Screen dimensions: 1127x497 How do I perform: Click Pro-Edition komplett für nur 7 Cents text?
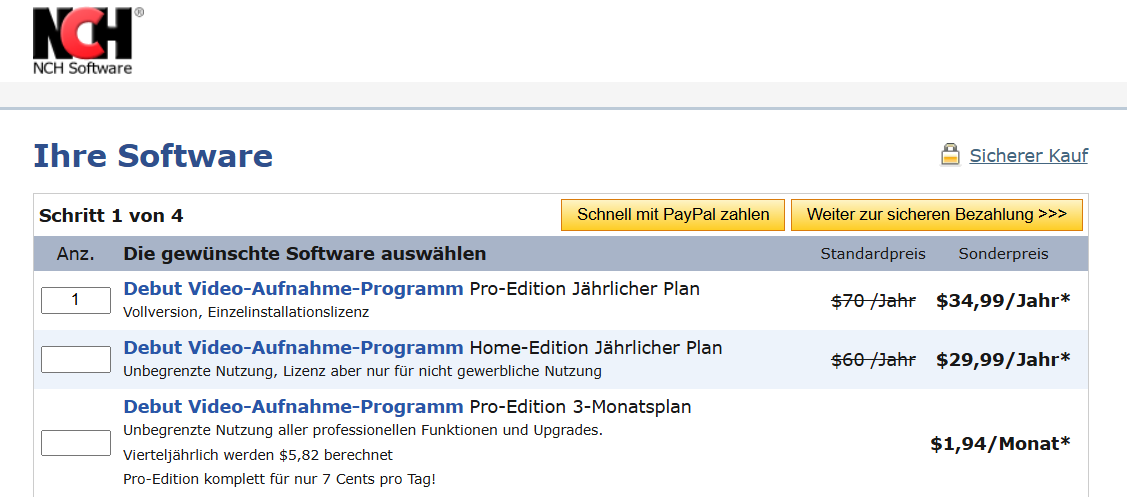[280, 479]
